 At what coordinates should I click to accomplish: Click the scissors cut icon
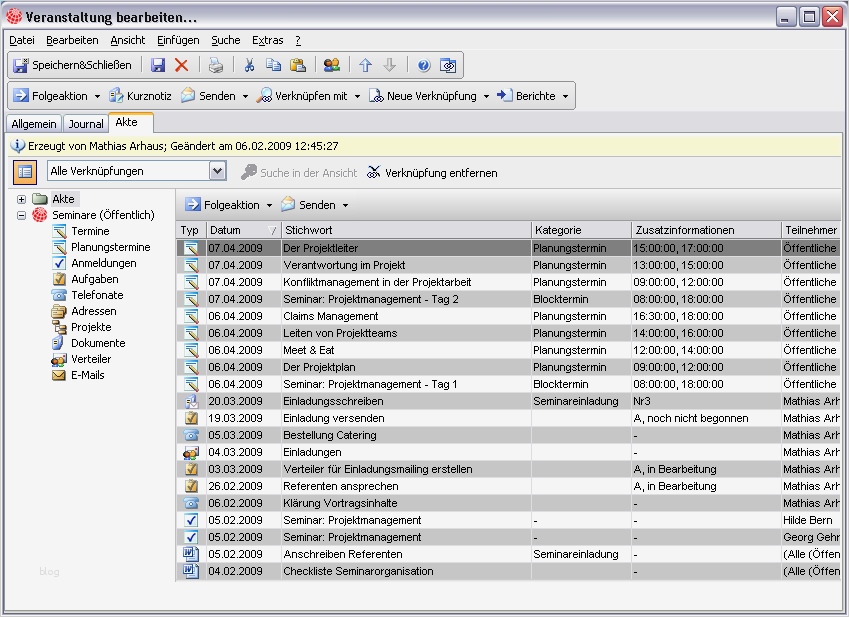[x=250, y=65]
